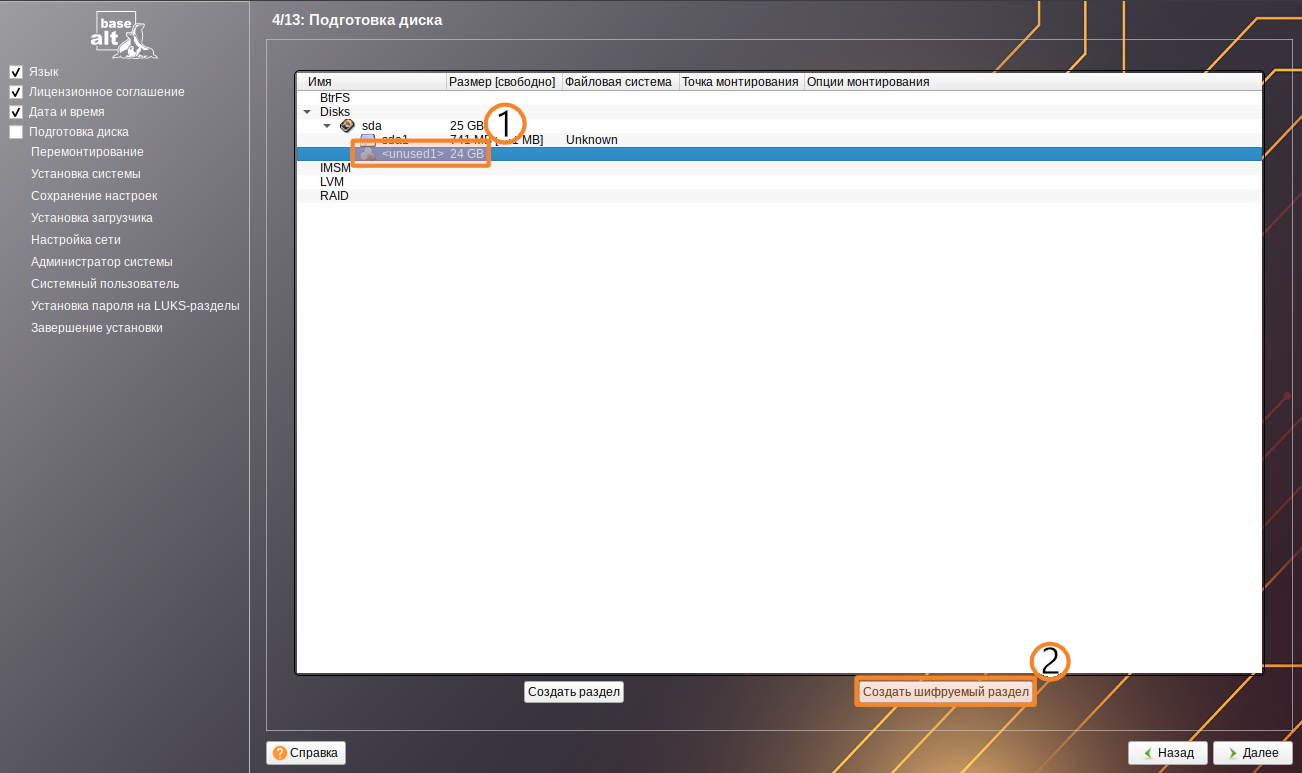Toggle the Дата и время checkbox
This screenshot has width=1302, height=773.
[x=16, y=112]
